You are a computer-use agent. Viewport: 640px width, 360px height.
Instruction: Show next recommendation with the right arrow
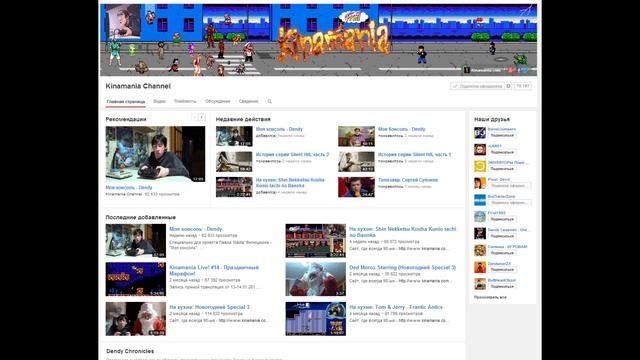click(202, 118)
